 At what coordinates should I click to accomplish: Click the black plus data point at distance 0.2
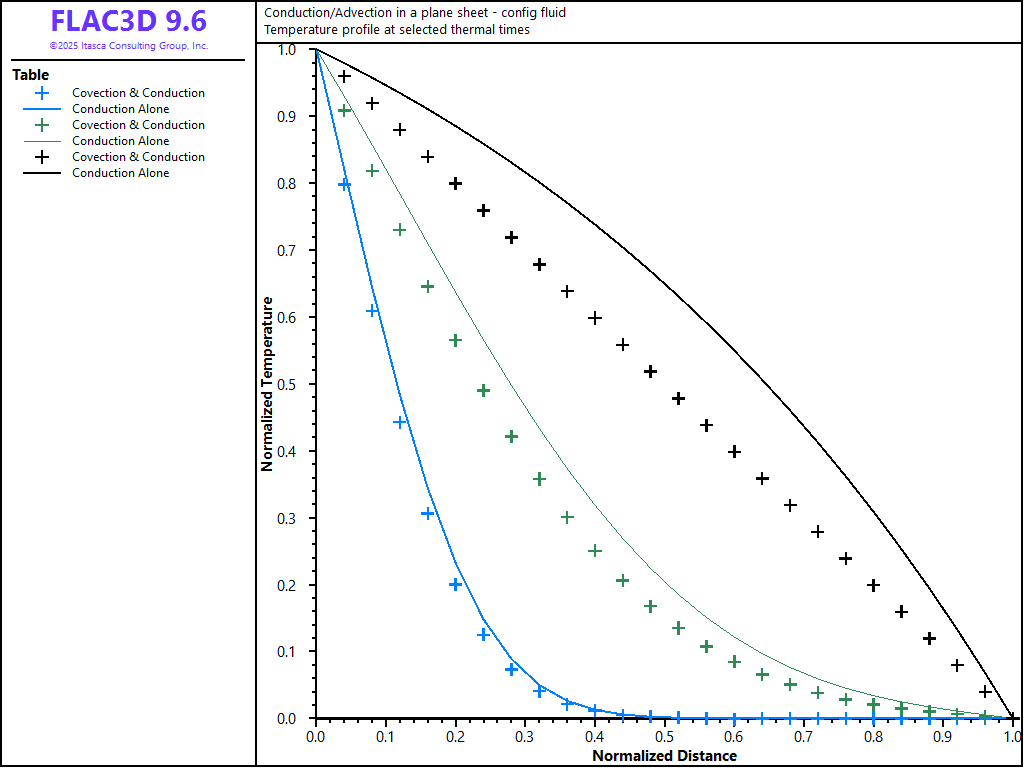[x=456, y=183]
